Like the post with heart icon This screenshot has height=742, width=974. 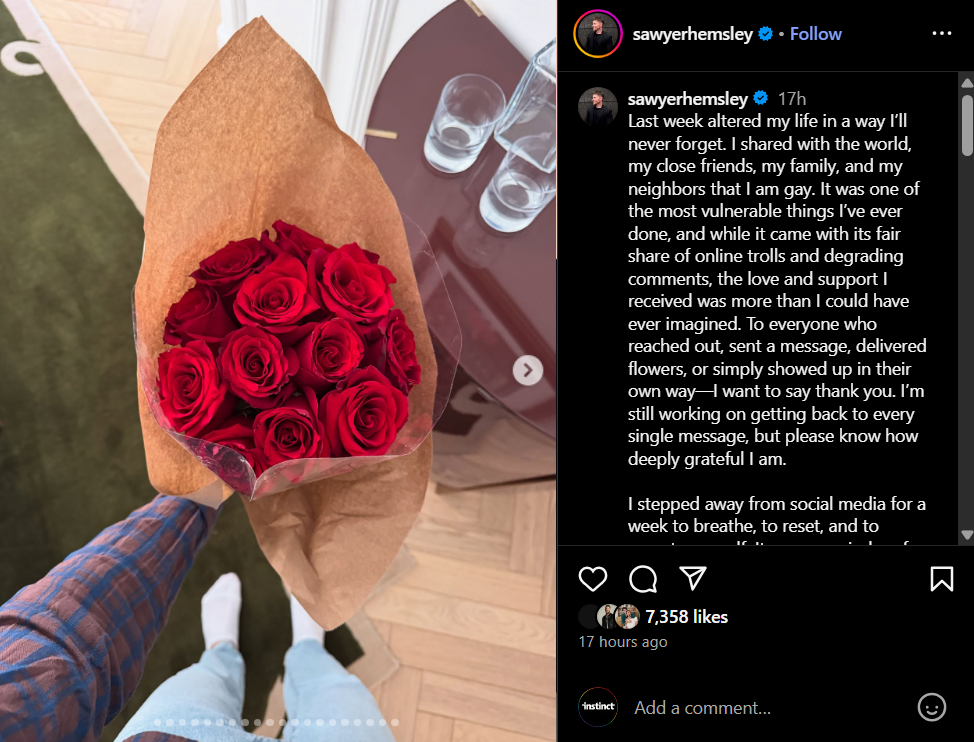point(593,579)
